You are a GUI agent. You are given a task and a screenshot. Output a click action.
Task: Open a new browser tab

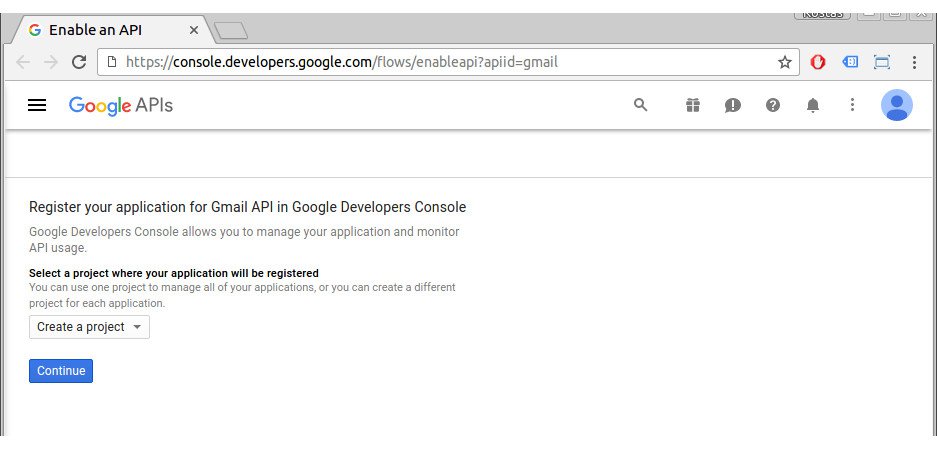231,30
